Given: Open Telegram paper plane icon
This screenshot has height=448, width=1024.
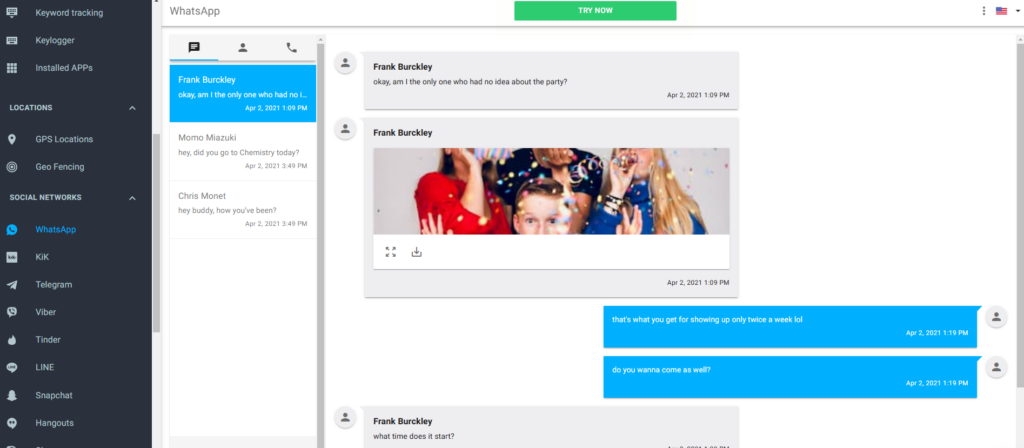Looking at the screenshot, I should [x=12, y=285].
